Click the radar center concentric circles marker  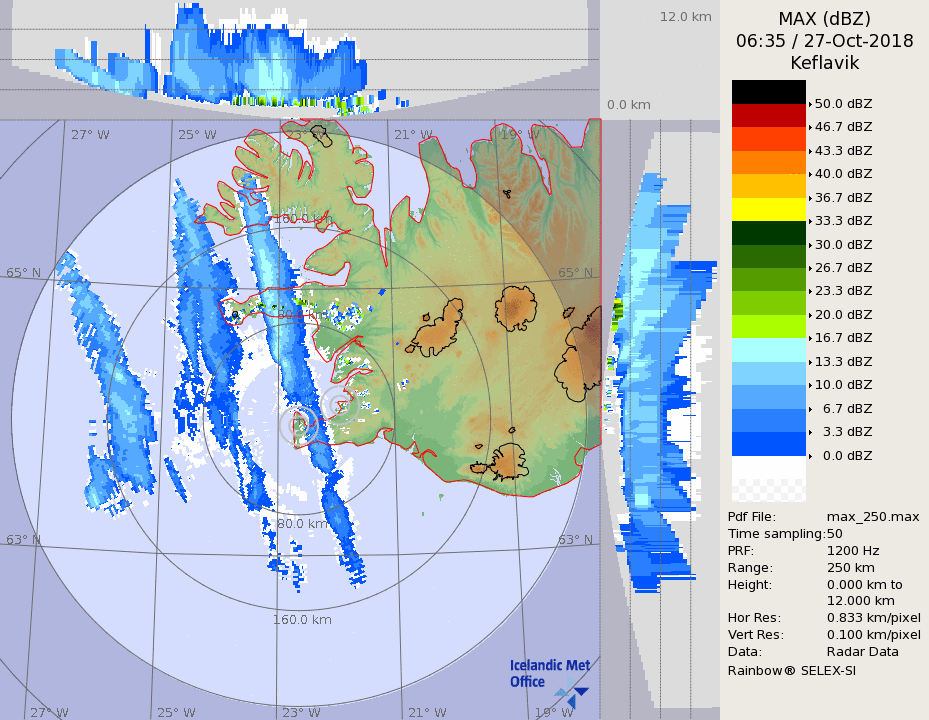[x=299, y=424]
